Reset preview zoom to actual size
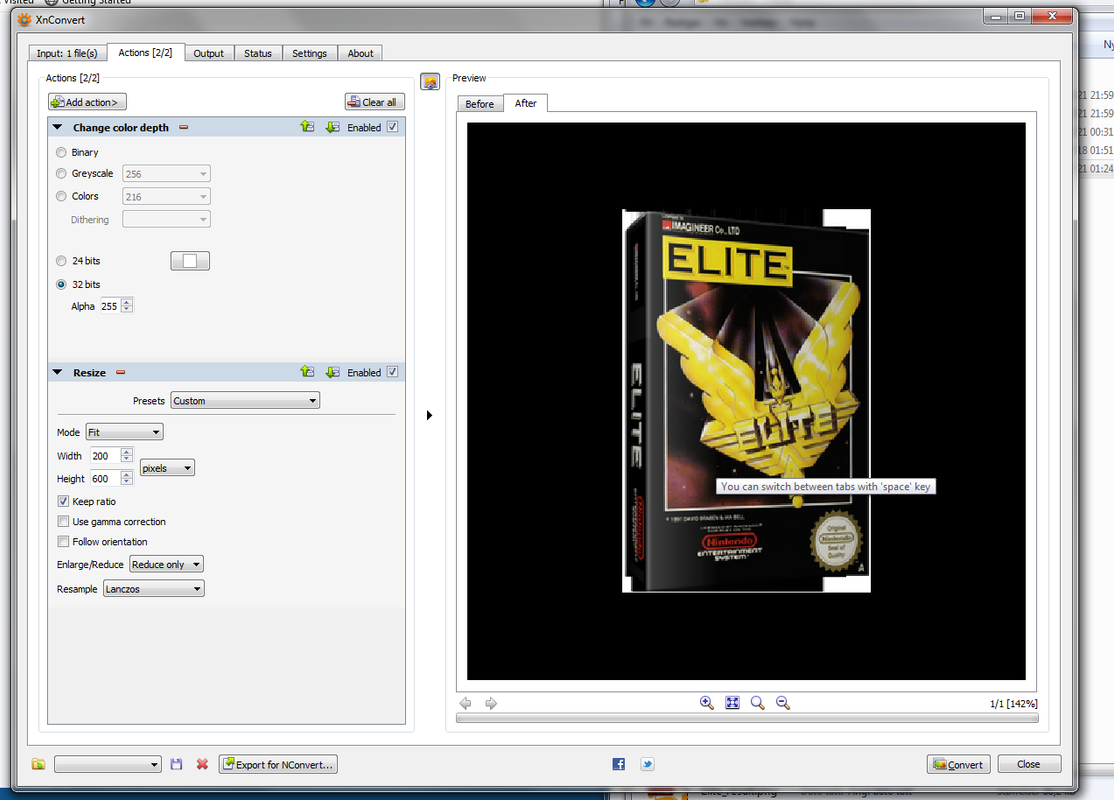This screenshot has height=800, width=1114. [757, 703]
